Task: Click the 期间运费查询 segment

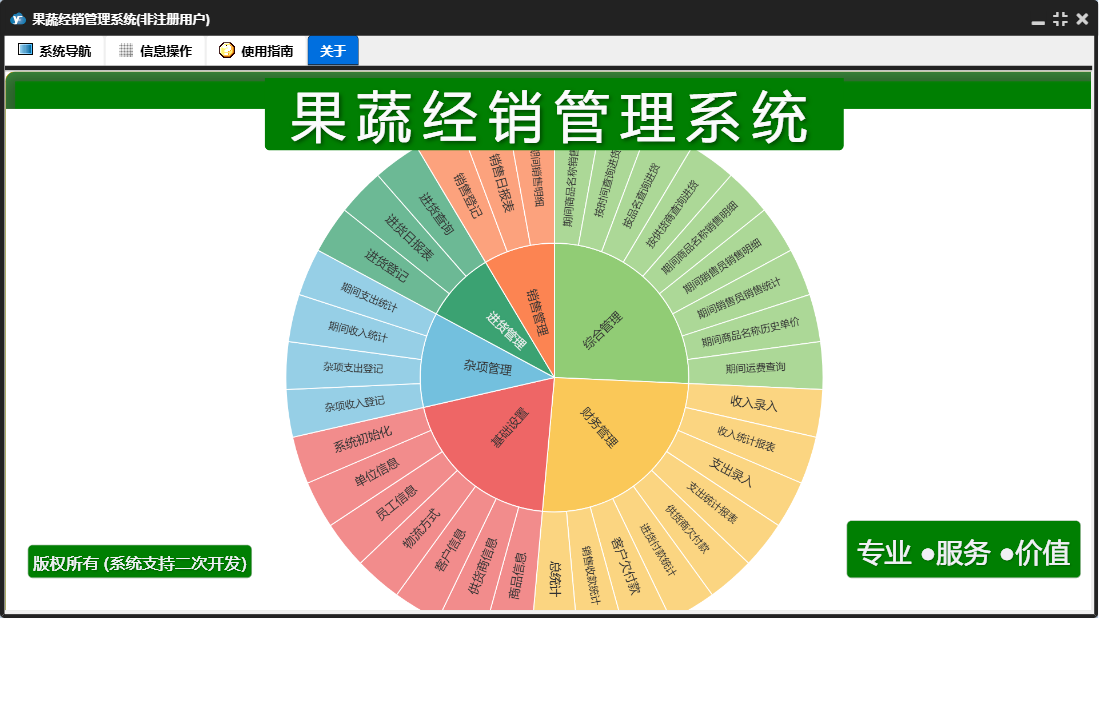Action: point(755,367)
